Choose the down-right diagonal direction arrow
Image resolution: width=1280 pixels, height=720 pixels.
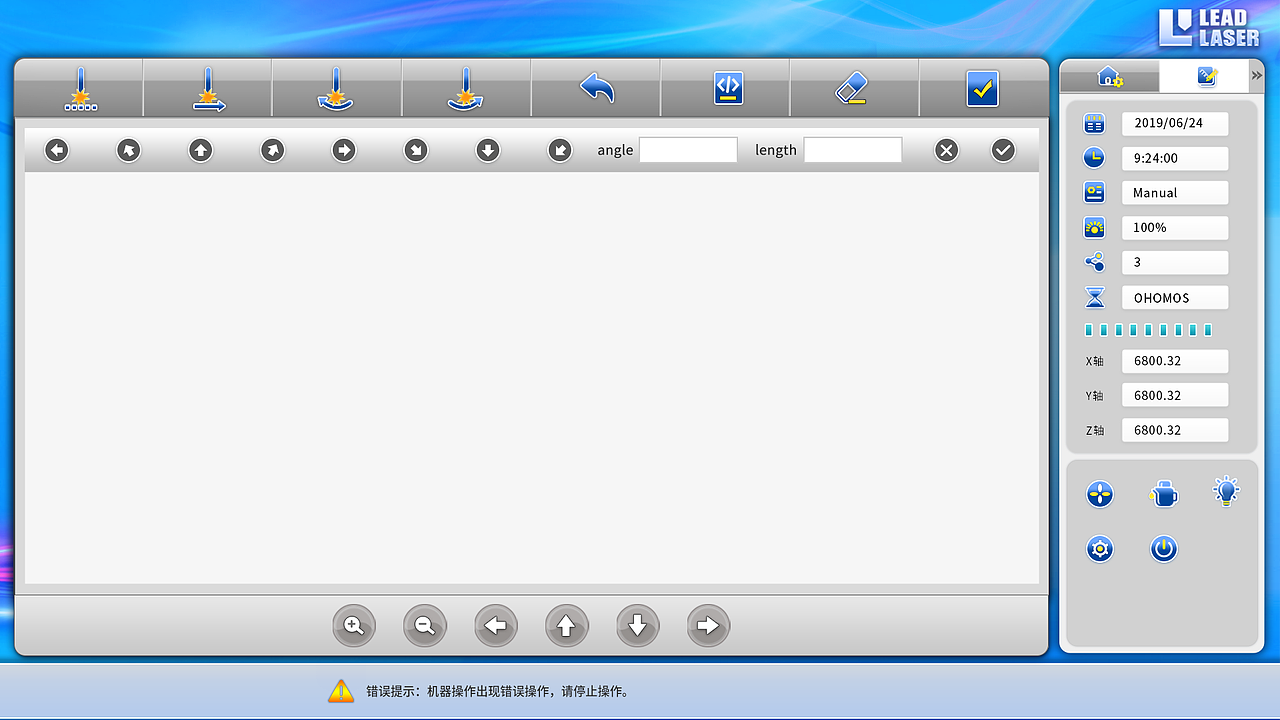[416, 150]
